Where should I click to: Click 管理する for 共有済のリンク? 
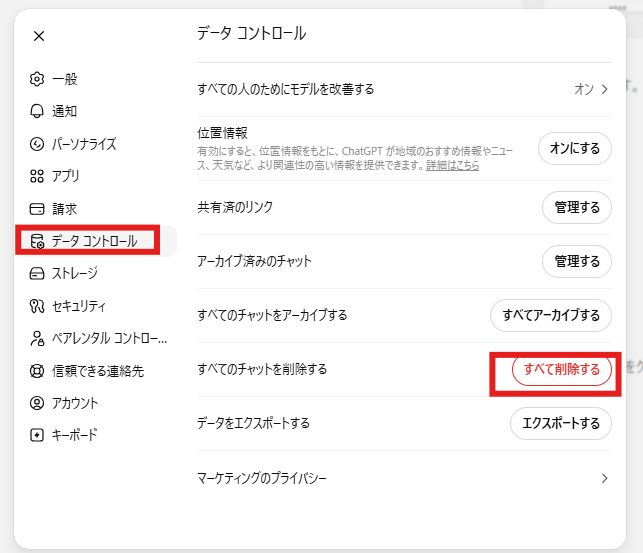tap(577, 207)
